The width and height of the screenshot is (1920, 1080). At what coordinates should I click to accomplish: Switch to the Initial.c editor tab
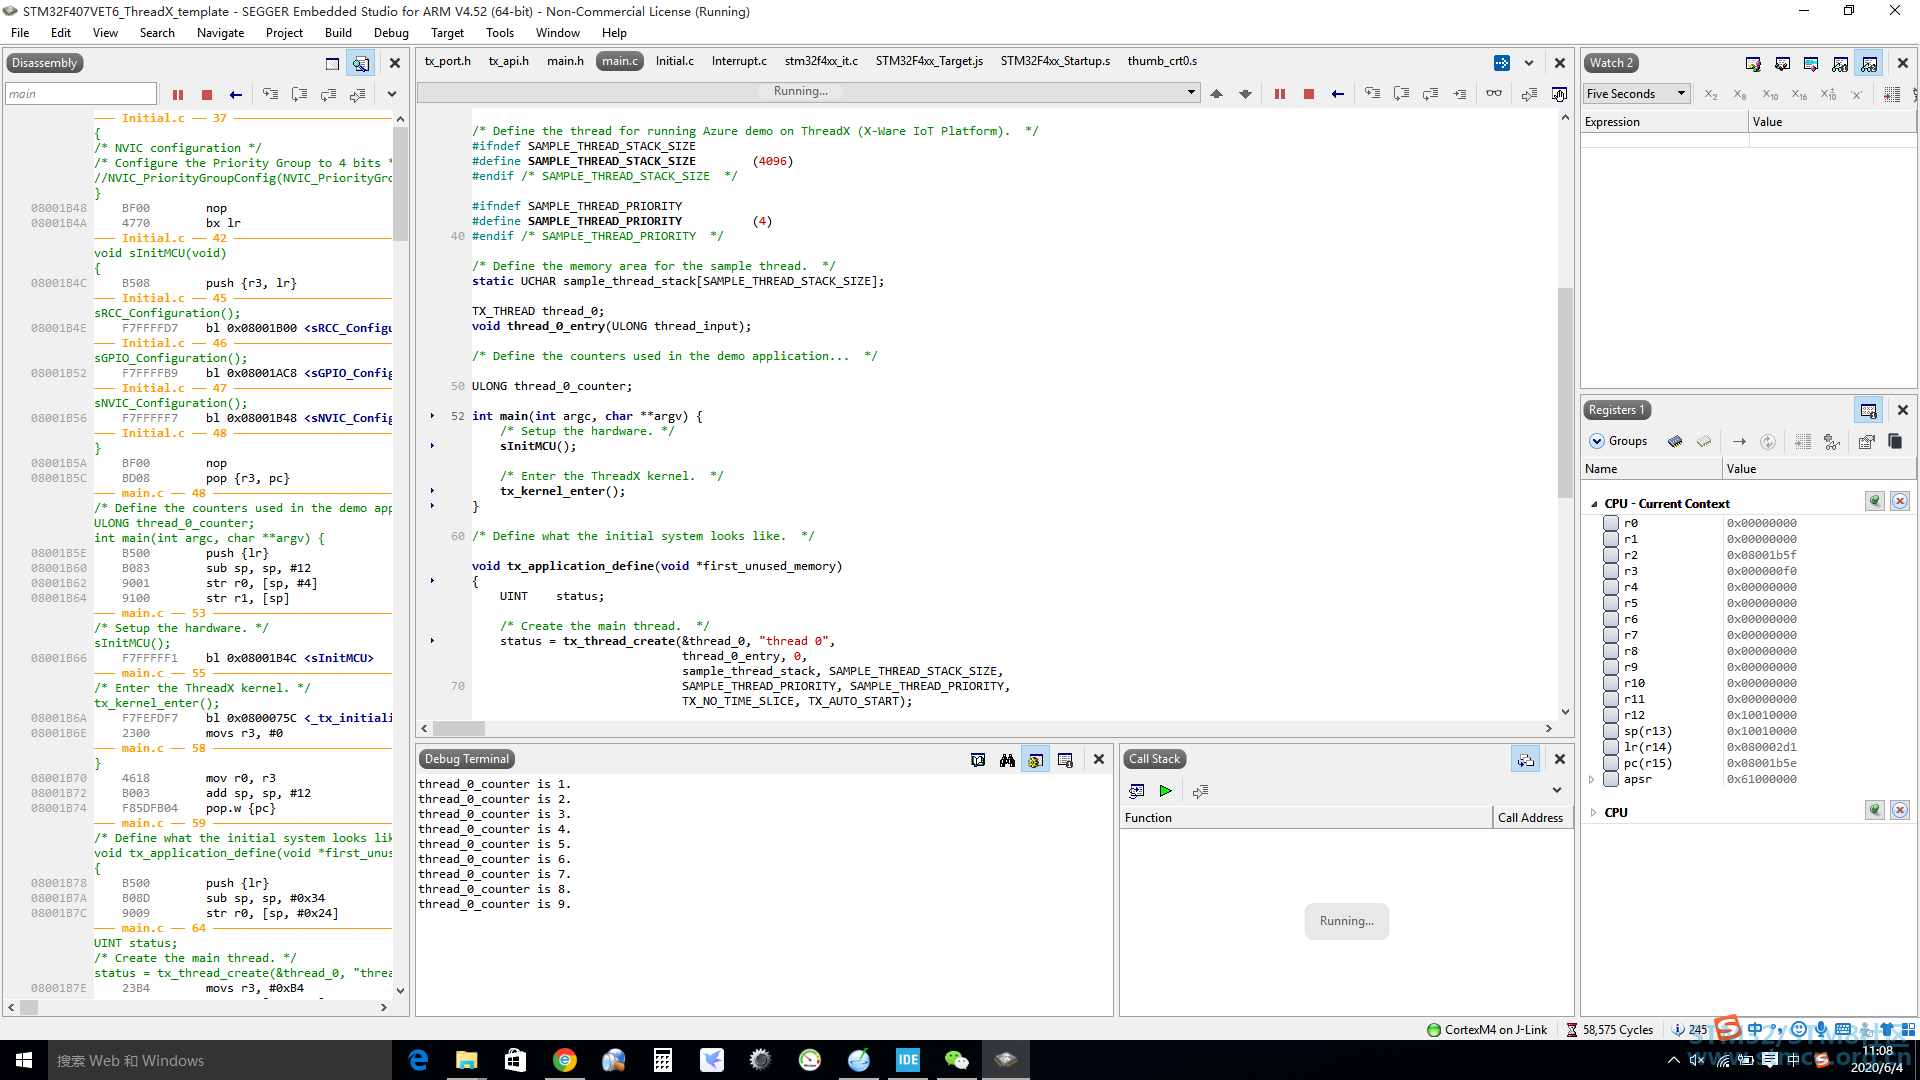click(x=674, y=61)
